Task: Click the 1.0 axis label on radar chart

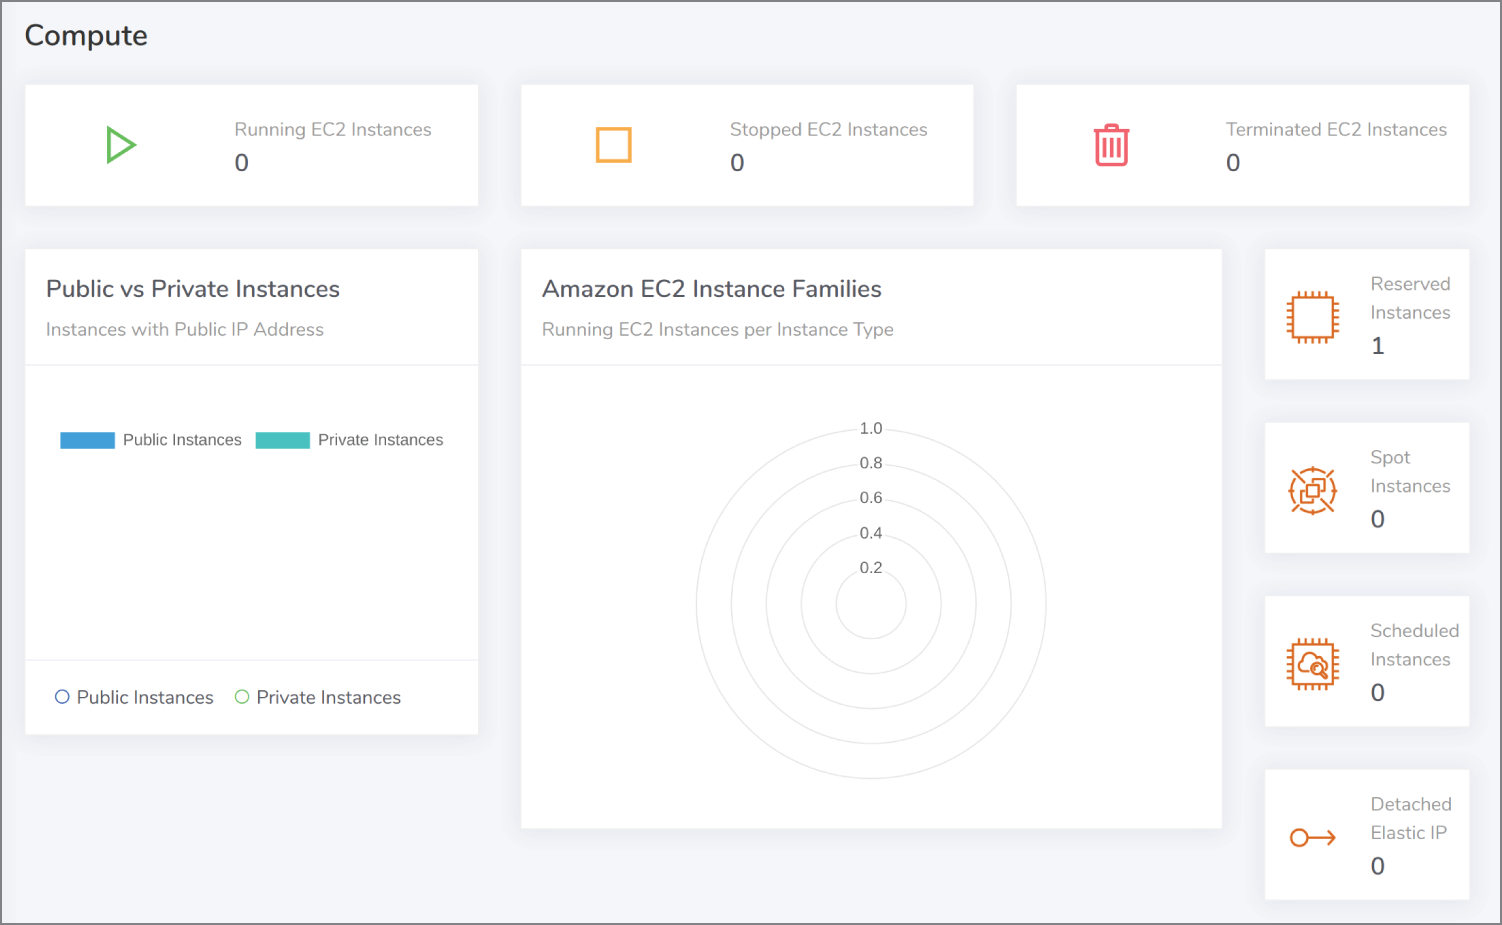Action: pos(871,428)
